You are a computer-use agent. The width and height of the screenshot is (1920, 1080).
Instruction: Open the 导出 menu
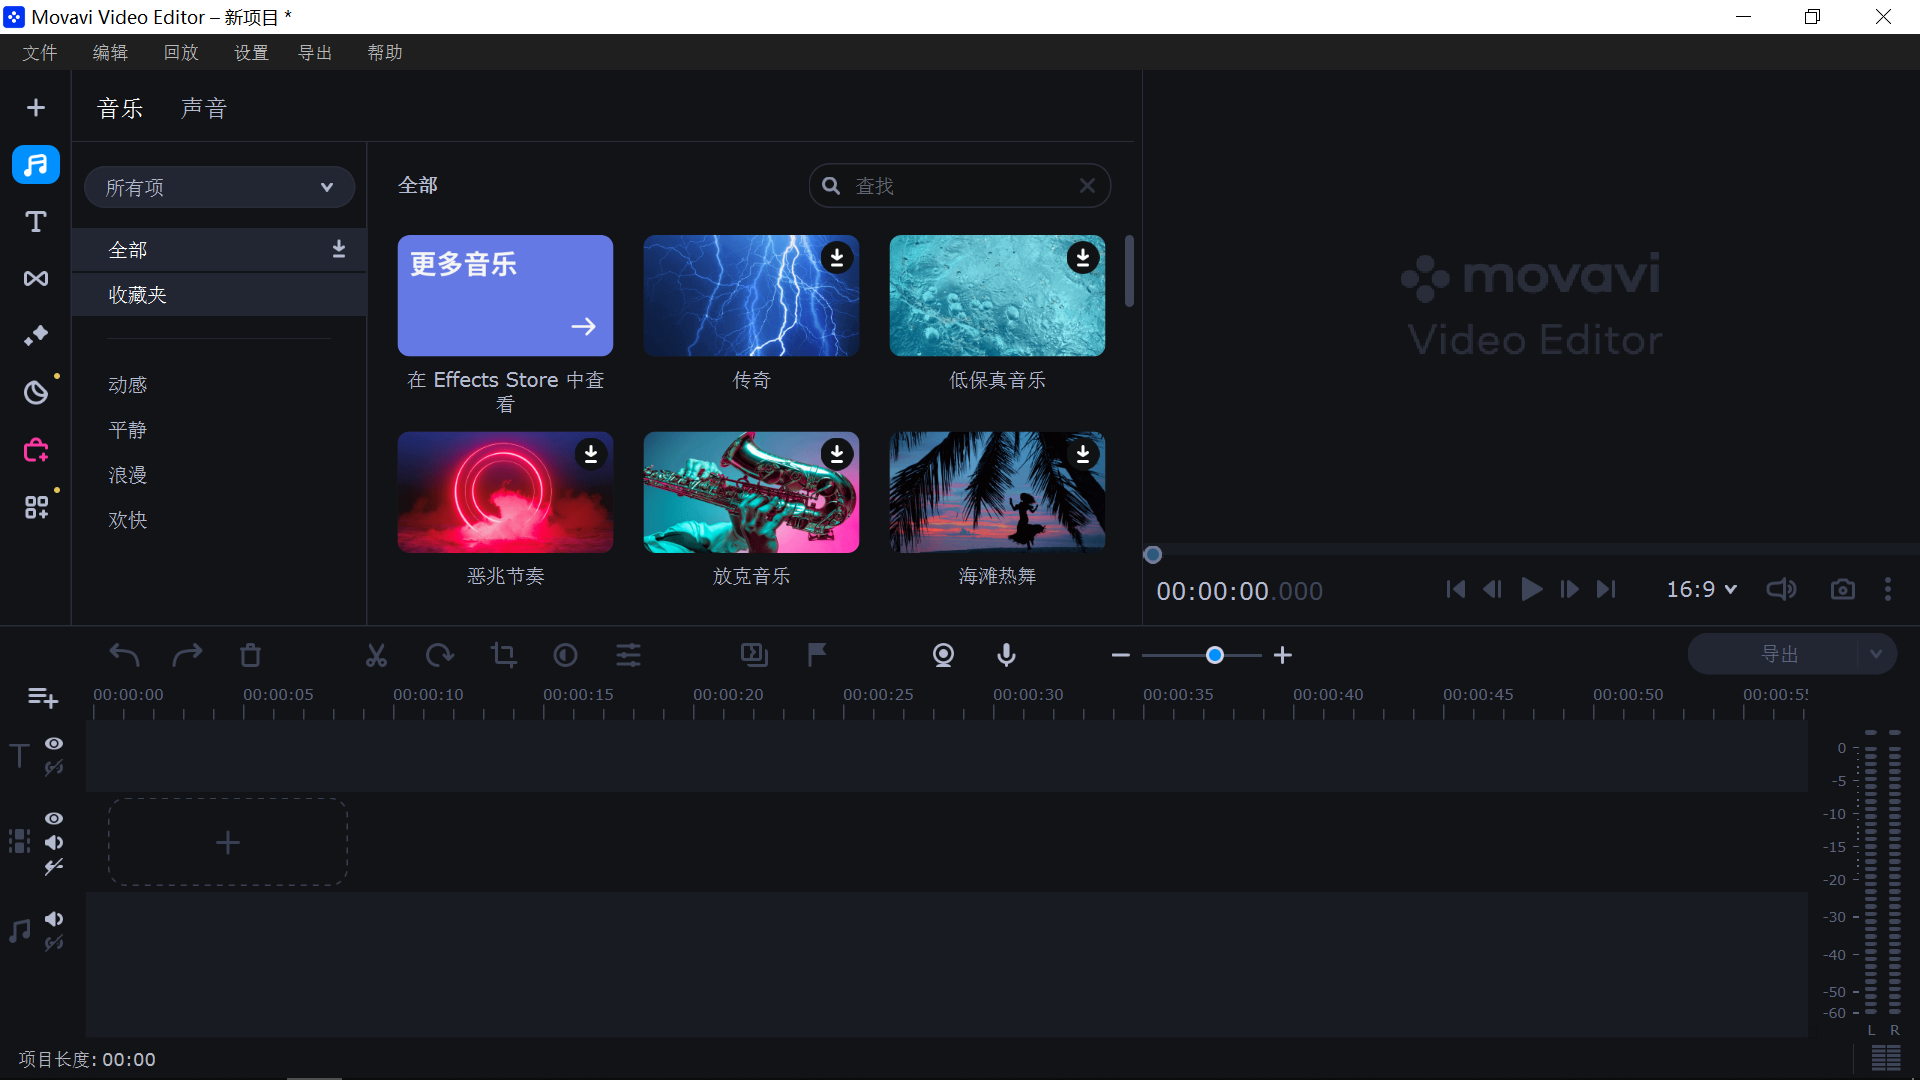pos(315,52)
